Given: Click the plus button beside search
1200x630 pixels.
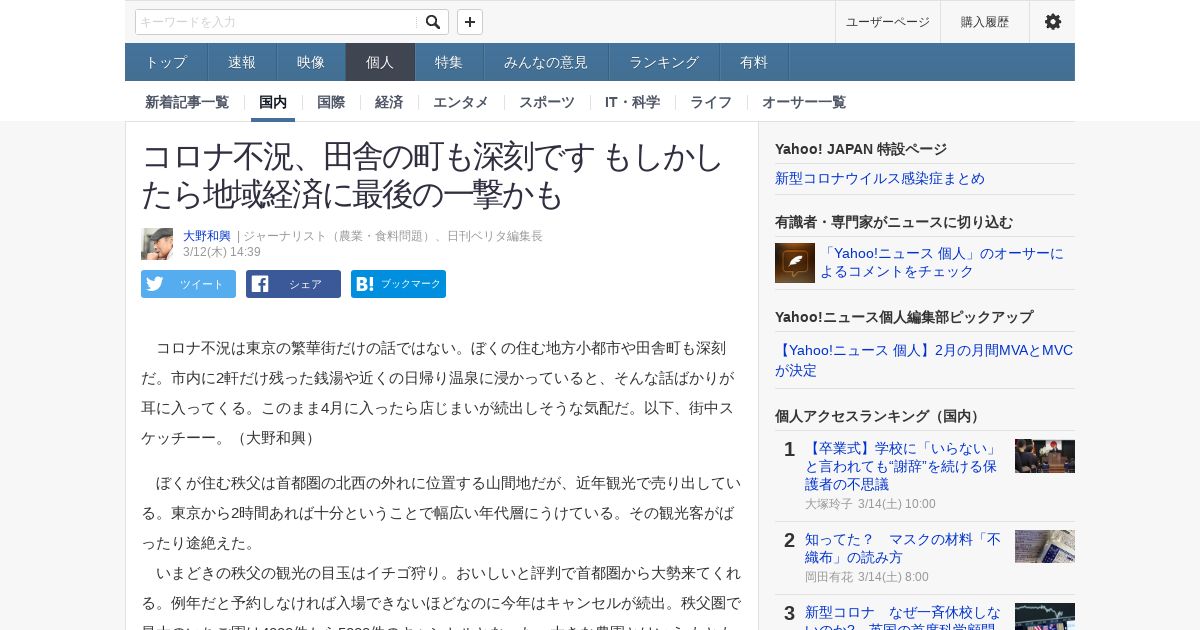Looking at the screenshot, I should coord(470,22).
